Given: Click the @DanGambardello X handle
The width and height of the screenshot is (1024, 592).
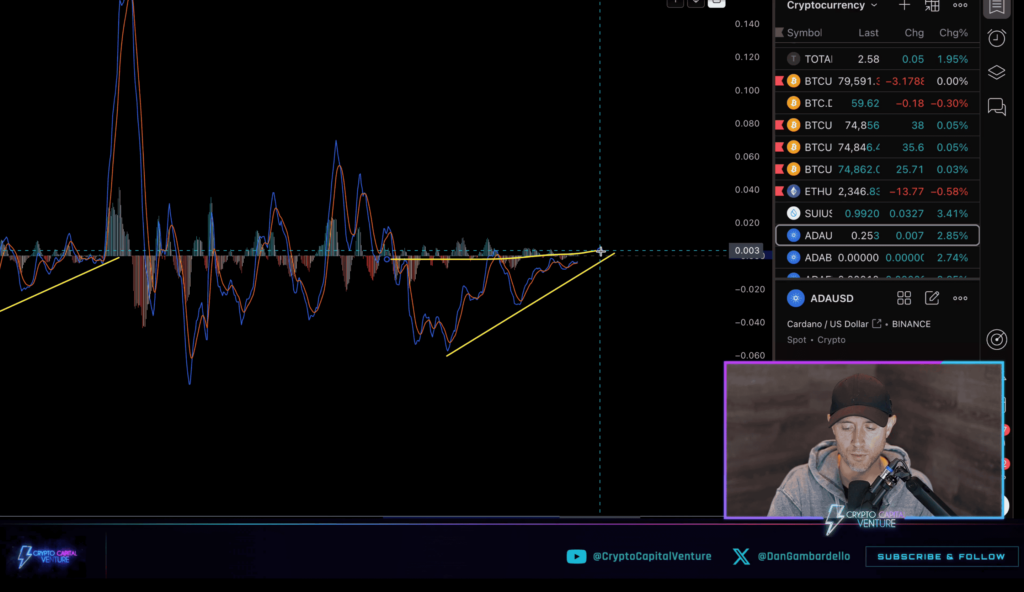Looking at the screenshot, I should click(804, 556).
